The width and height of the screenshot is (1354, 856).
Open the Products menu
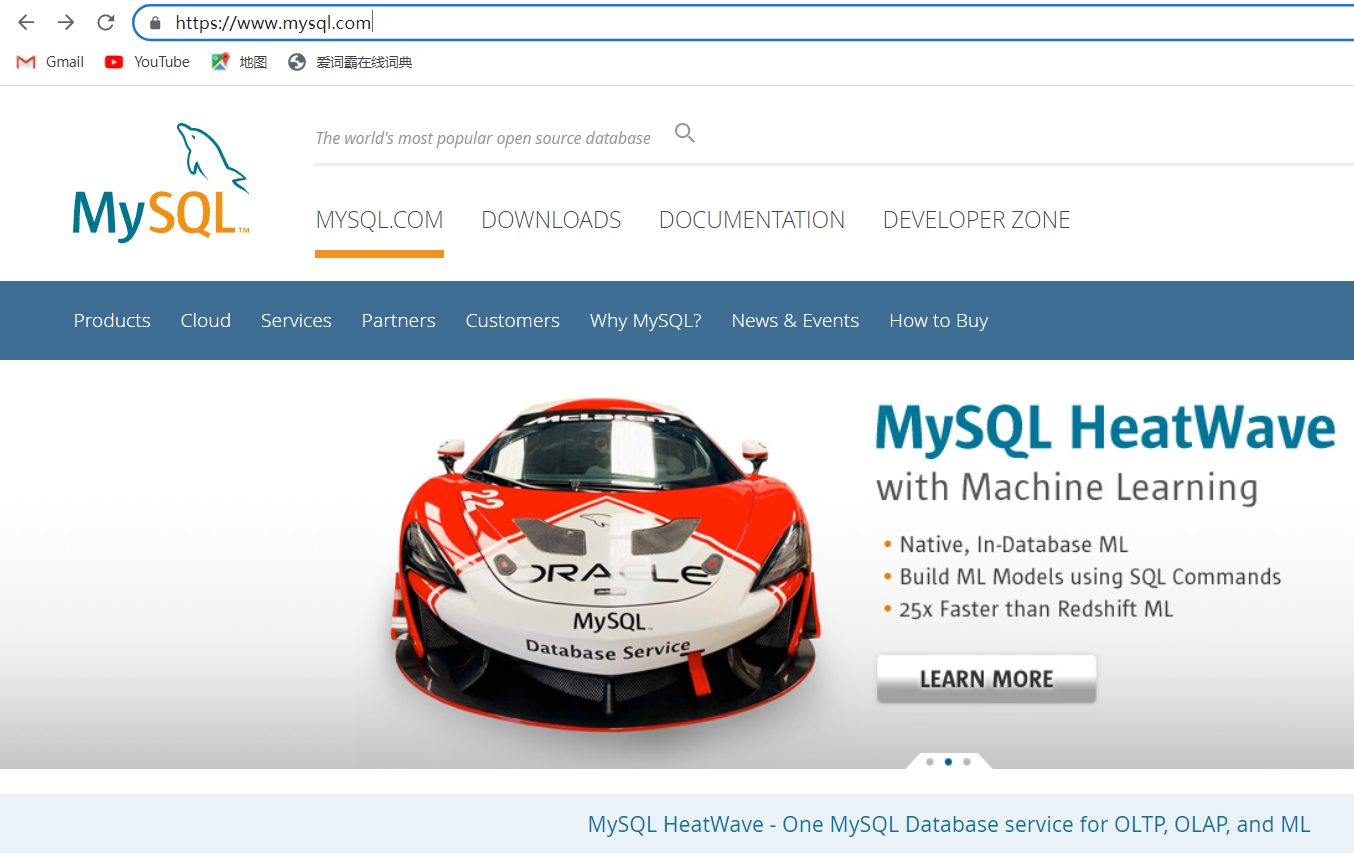[112, 321]
